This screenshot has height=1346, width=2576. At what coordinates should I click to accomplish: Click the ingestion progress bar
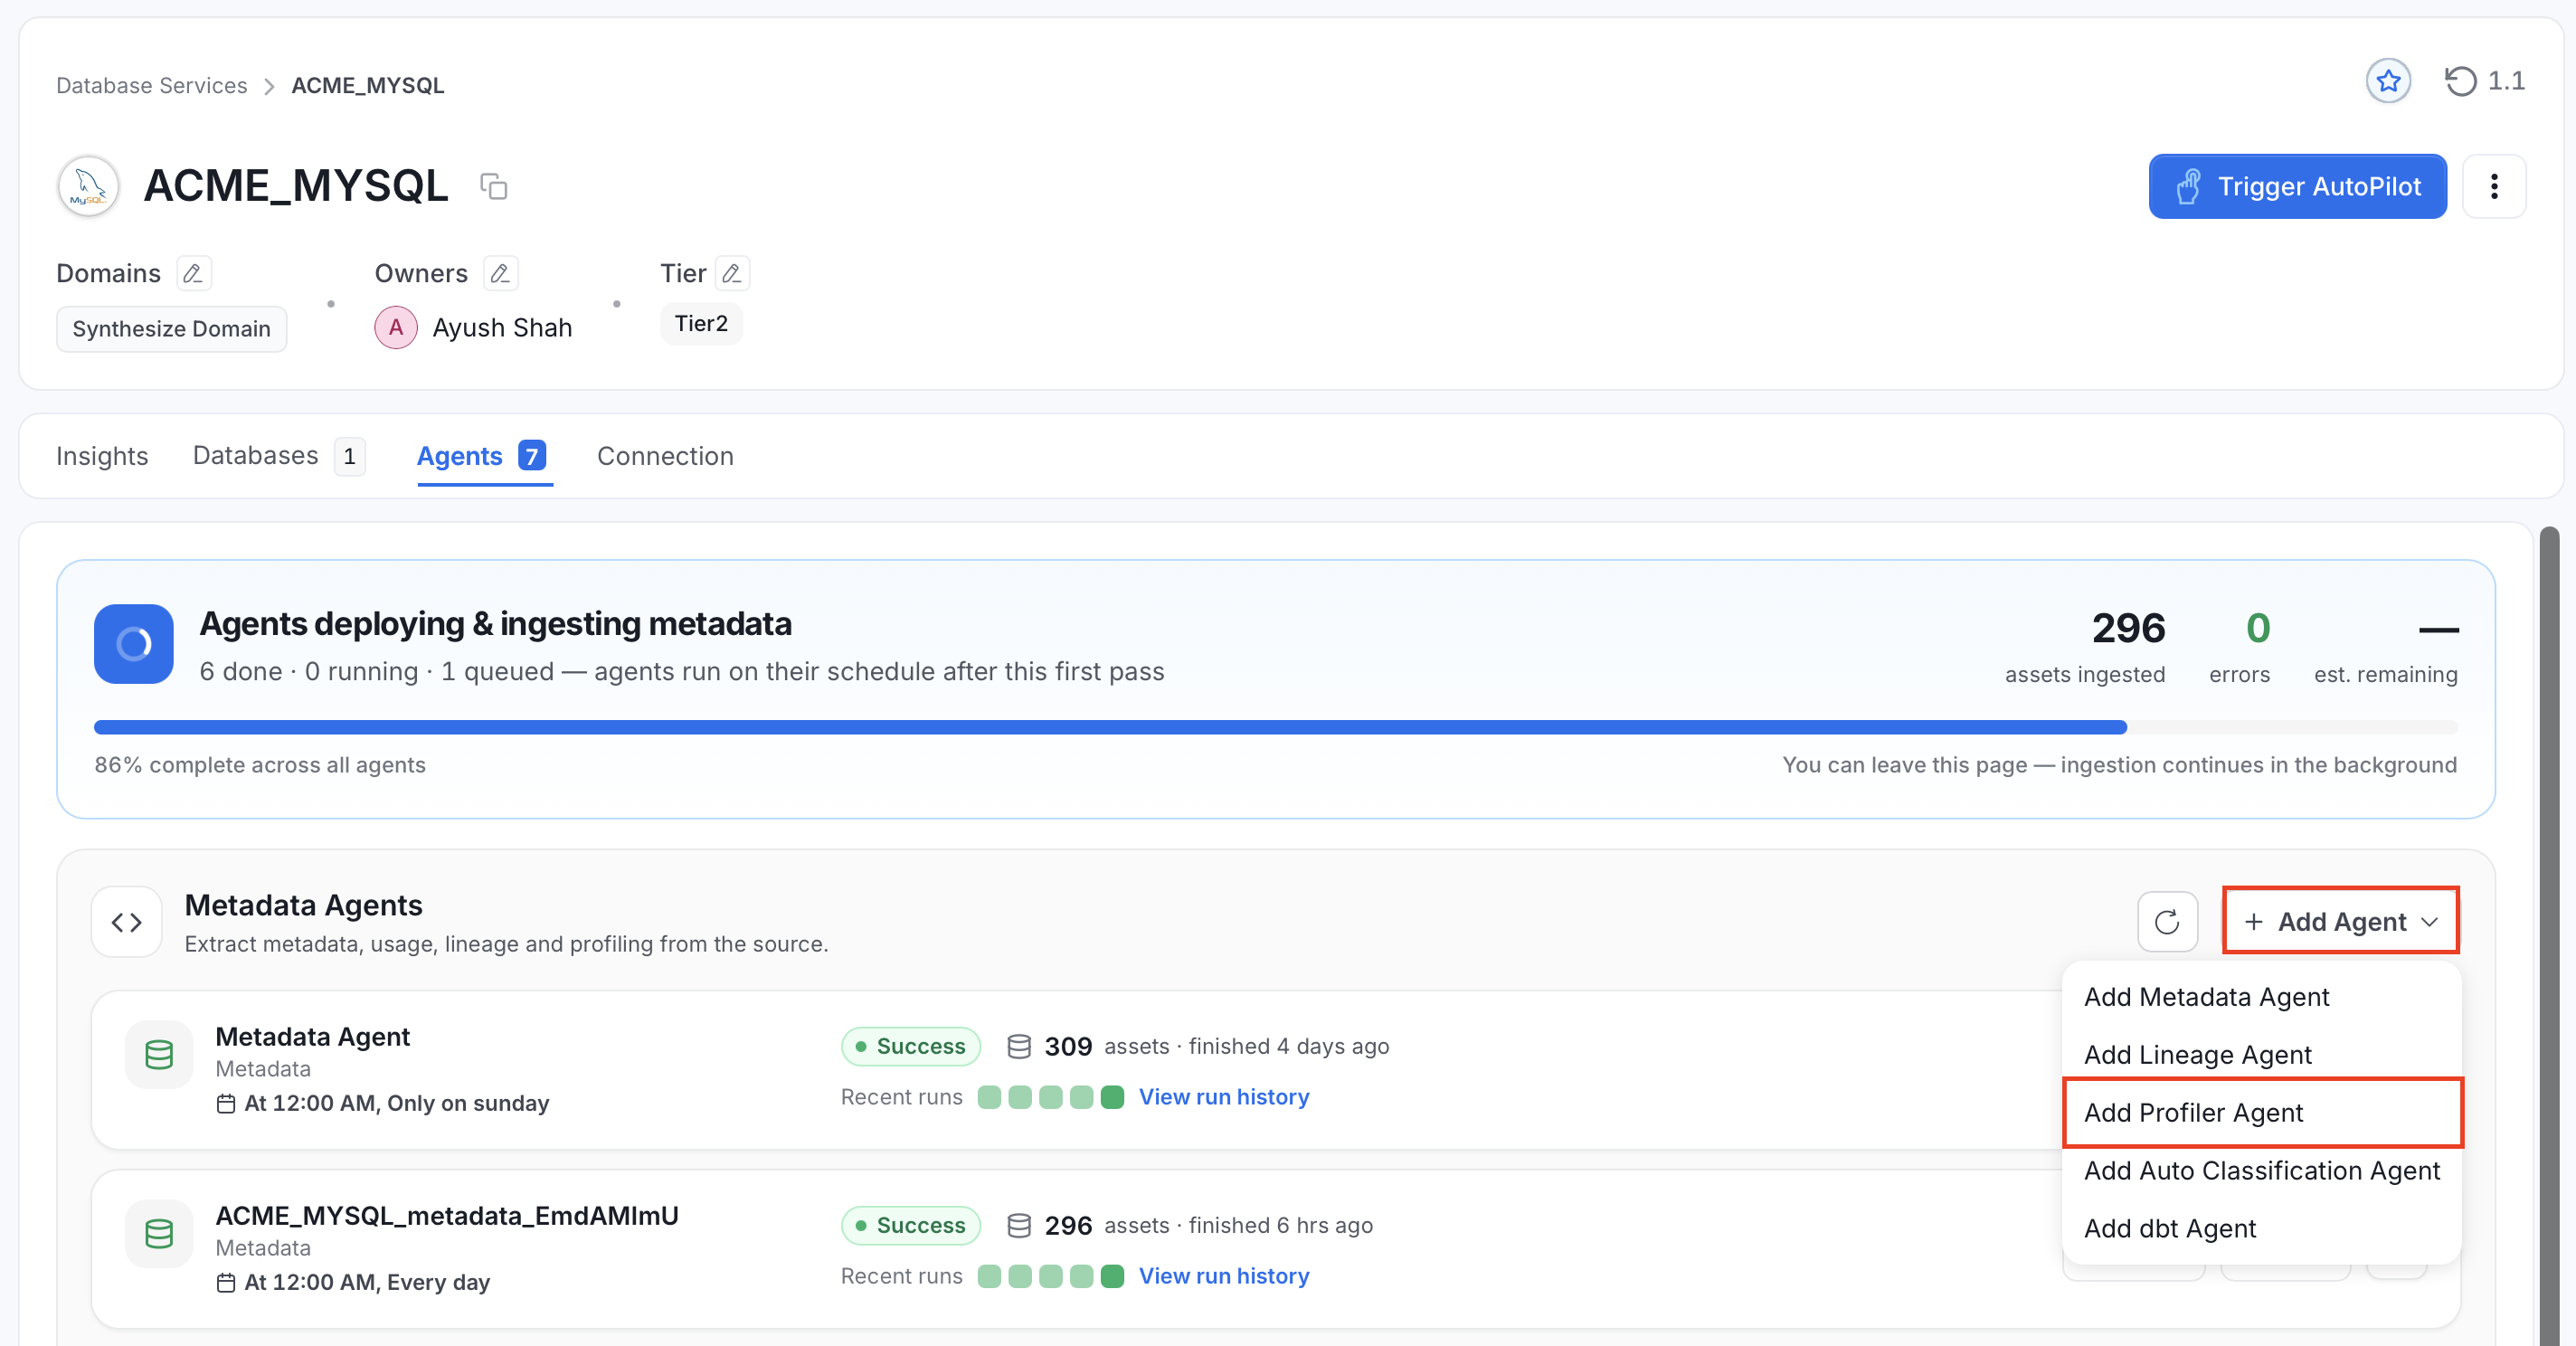pos(1275,727)
